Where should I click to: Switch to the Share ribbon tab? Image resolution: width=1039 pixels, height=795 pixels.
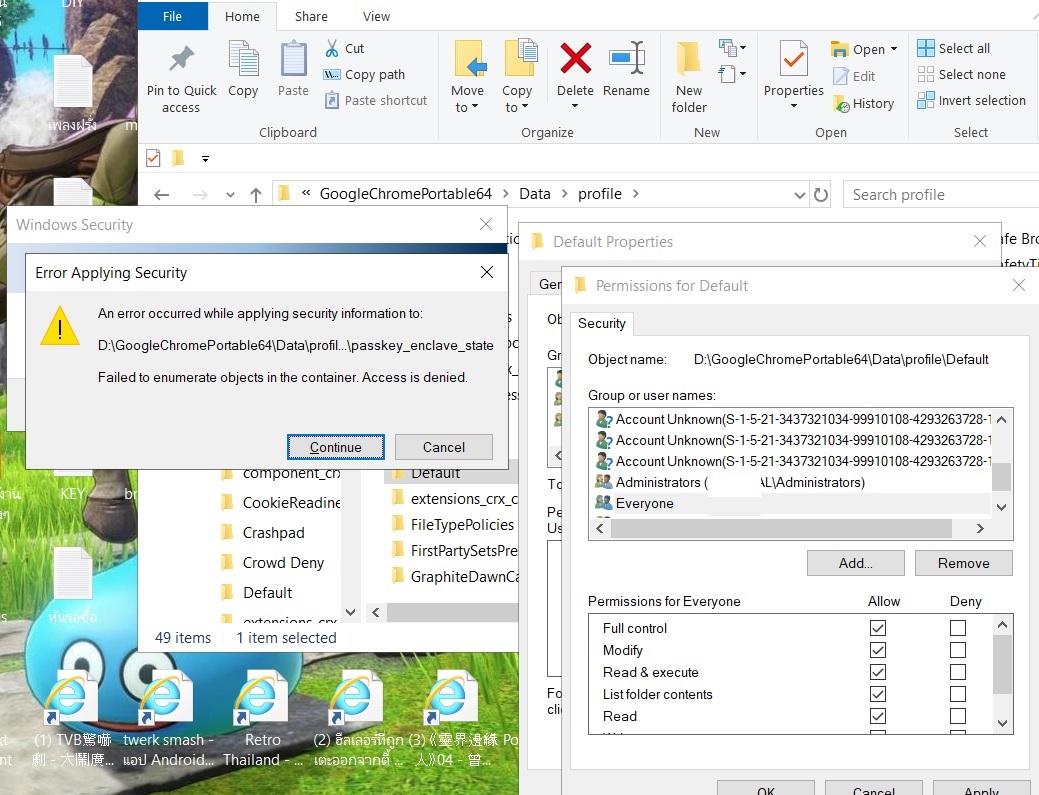(311, 17)
